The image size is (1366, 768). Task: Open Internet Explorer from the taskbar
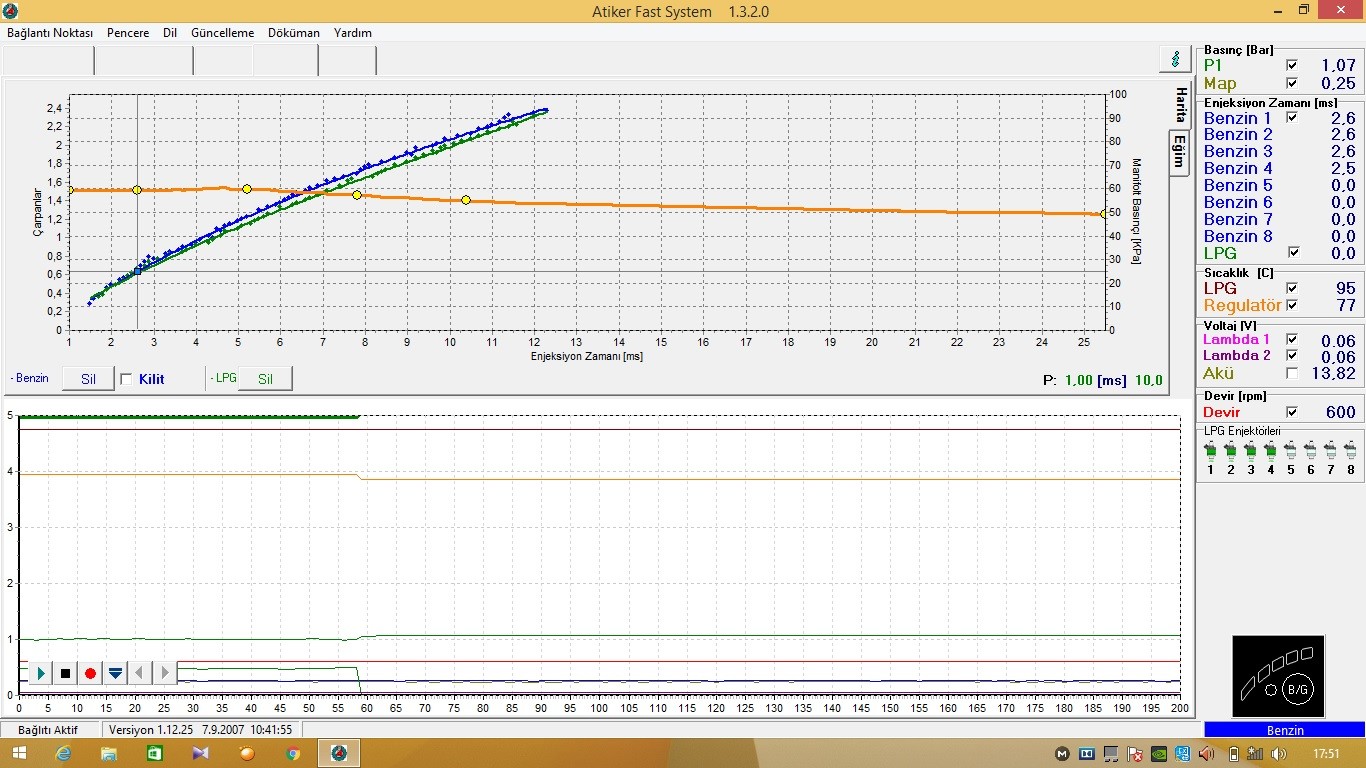point(64,753)
